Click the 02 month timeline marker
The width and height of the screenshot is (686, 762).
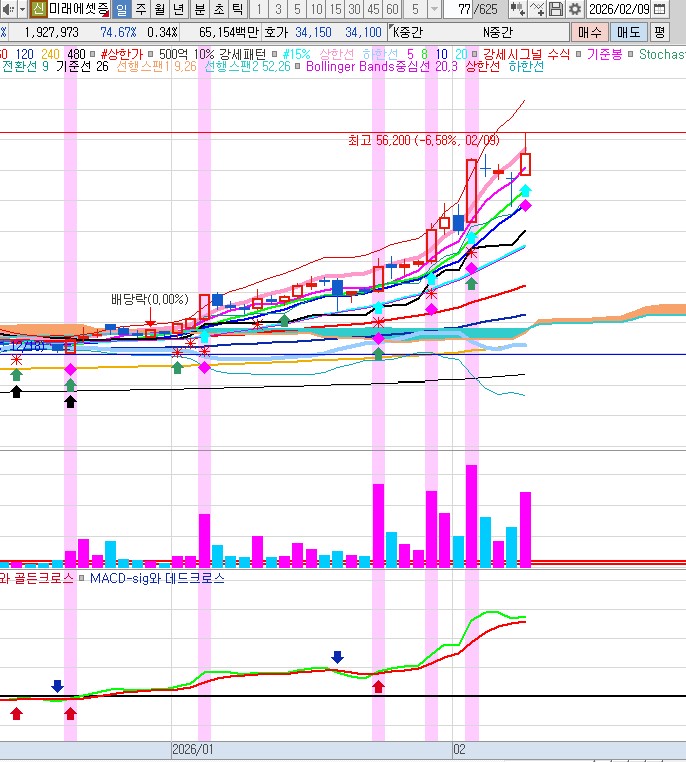click(459, 749)
